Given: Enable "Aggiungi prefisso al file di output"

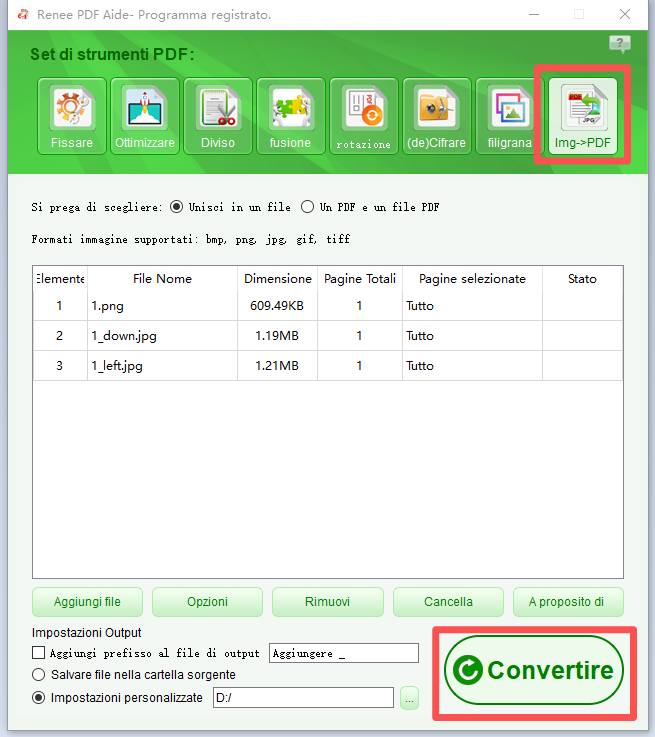Looking at the screenshot, I should pos(39,653).
